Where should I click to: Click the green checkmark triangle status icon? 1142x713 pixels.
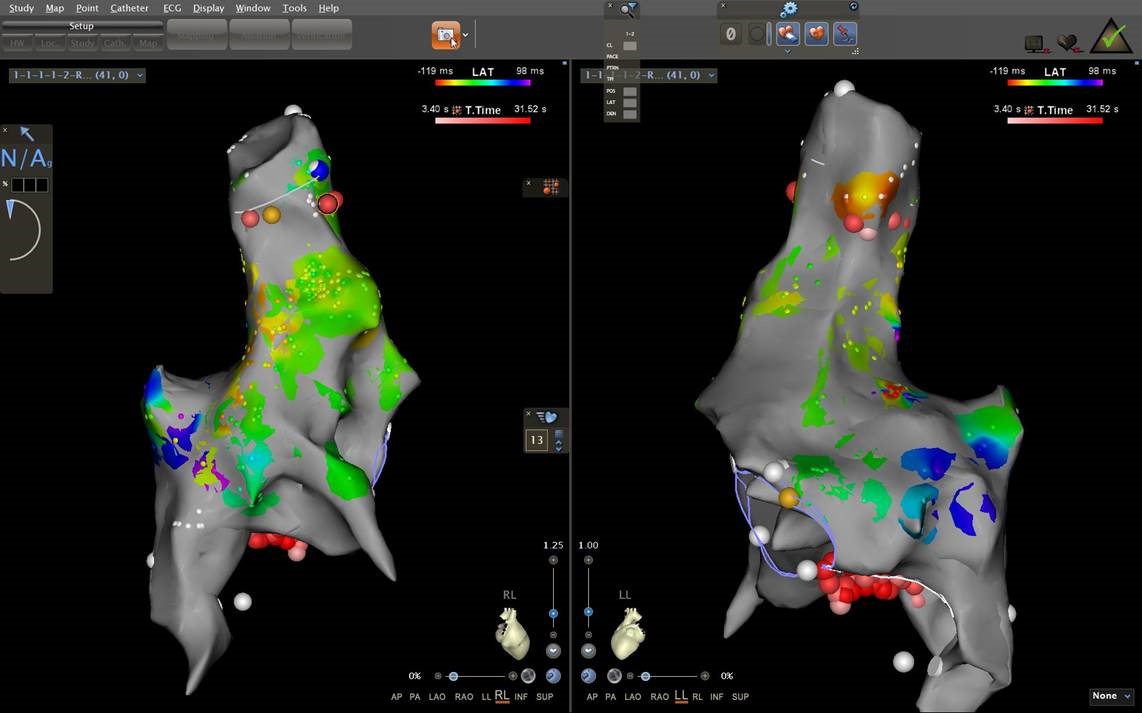tap(1110, 37)
